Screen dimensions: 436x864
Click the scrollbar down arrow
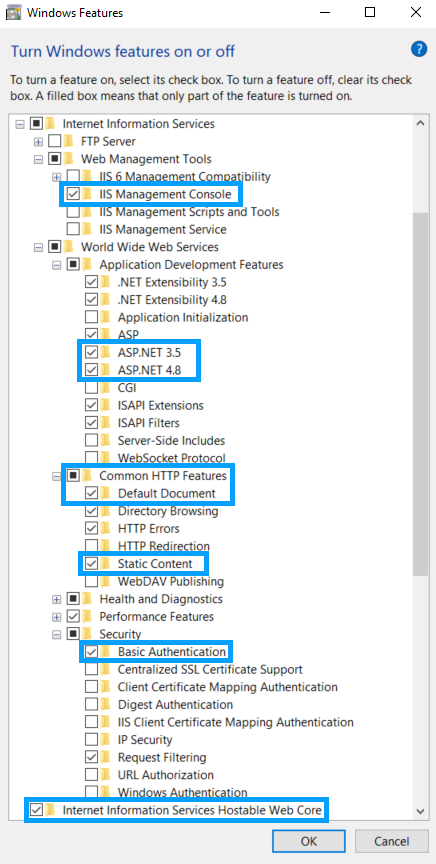(x=421, y=811)
